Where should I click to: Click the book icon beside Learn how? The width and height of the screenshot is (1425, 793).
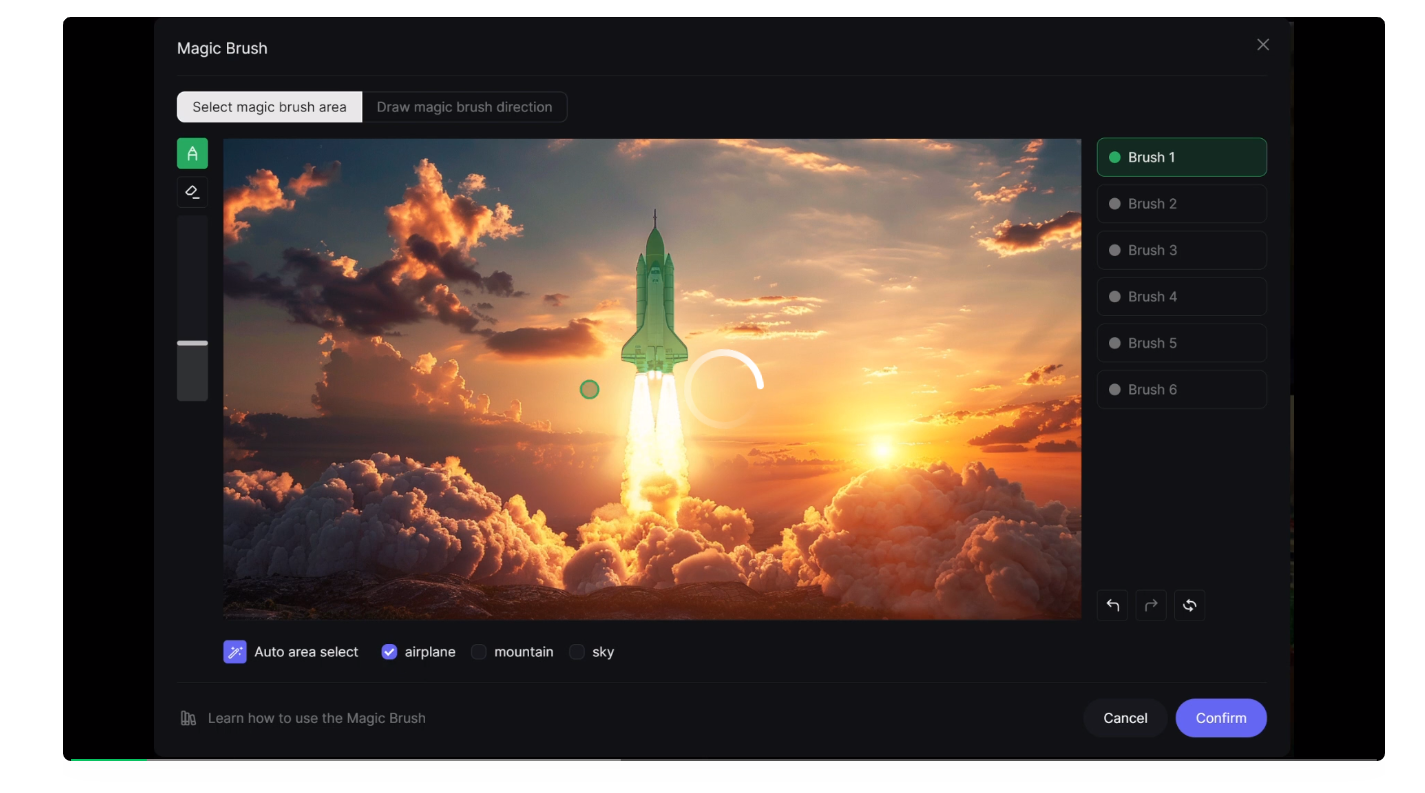click(x=188, y=718)
